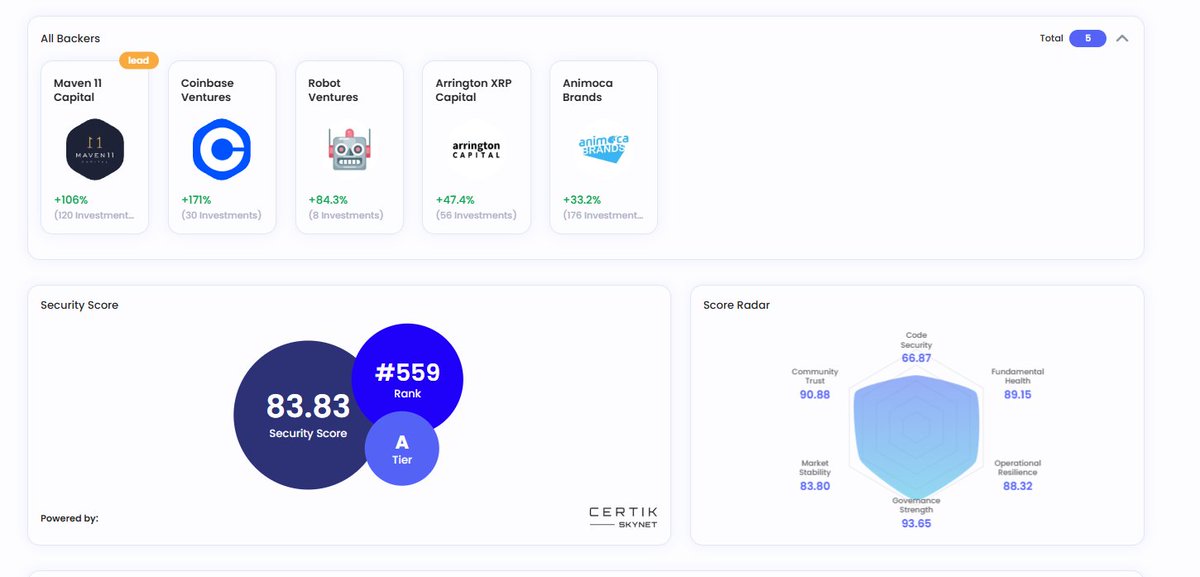Open the 56 Investments link under Arrington XRP

475,214
